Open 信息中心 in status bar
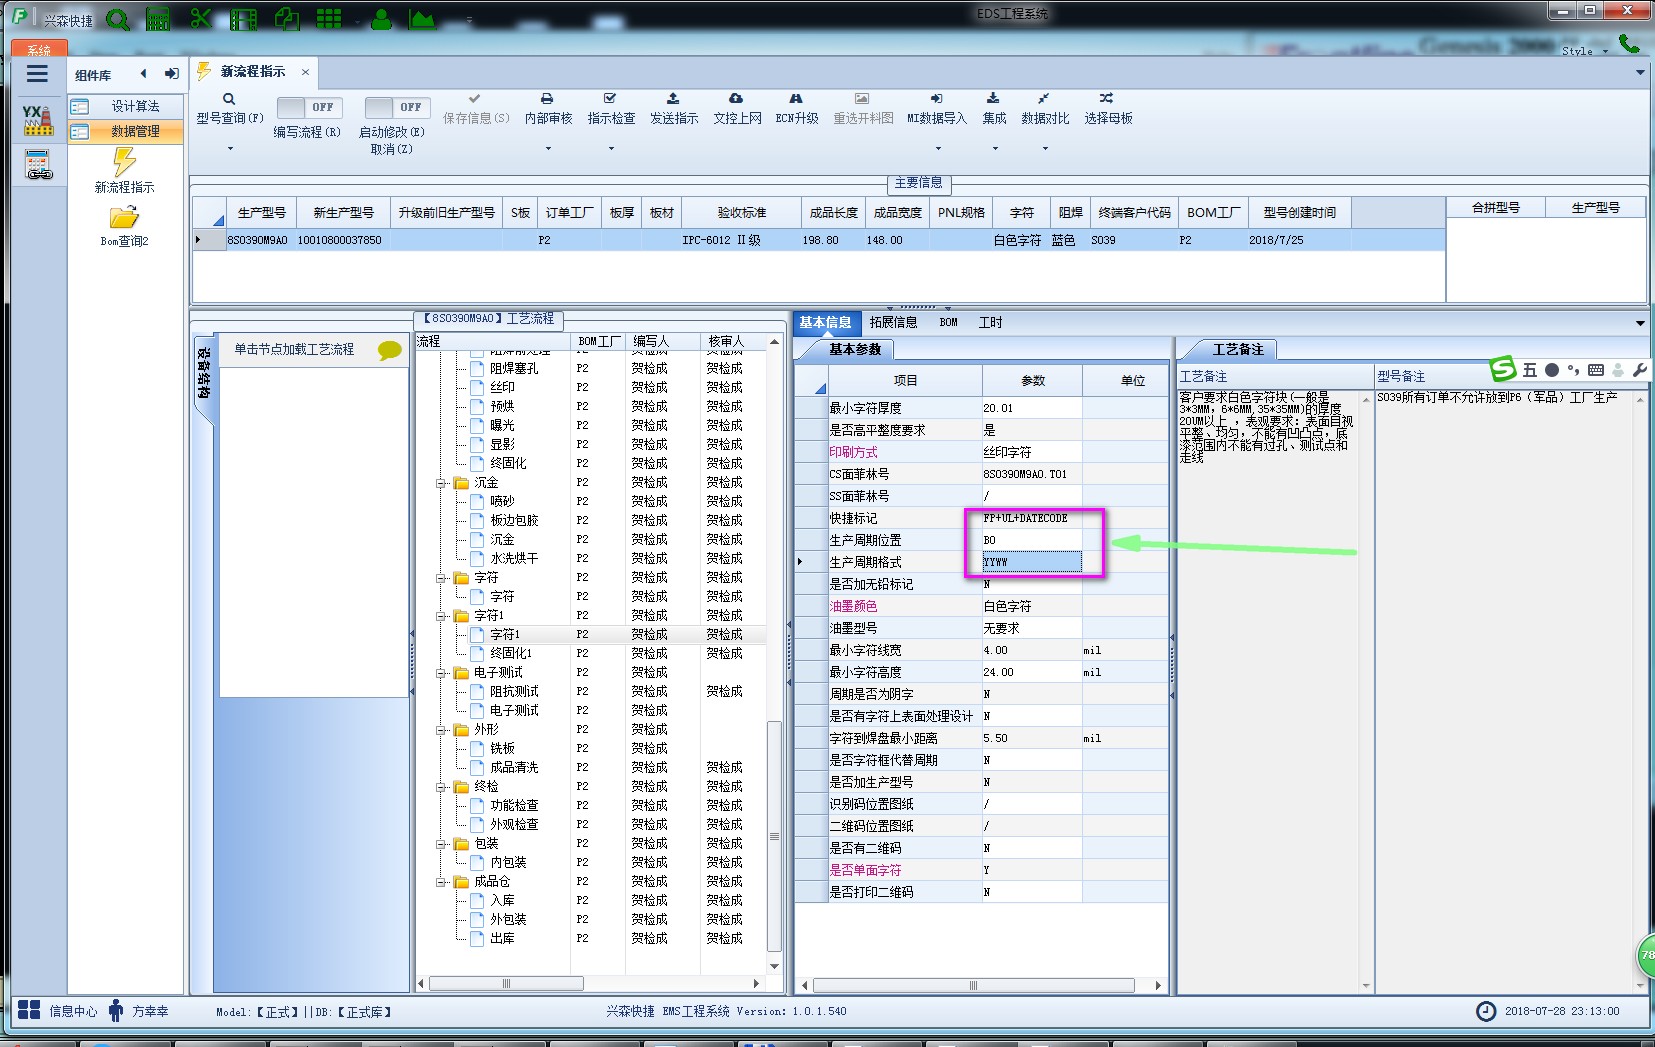 58,1011
